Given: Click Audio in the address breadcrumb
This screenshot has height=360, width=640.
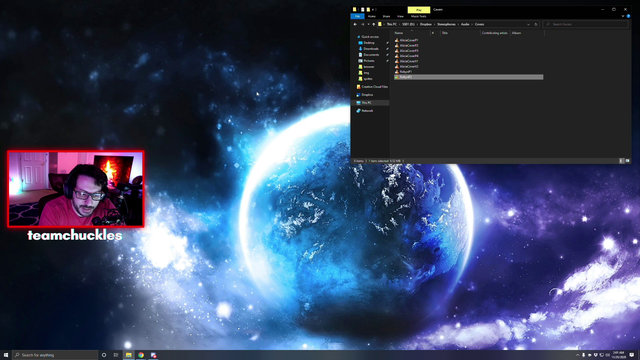Looking at the screenshot, I should point(465,24).
